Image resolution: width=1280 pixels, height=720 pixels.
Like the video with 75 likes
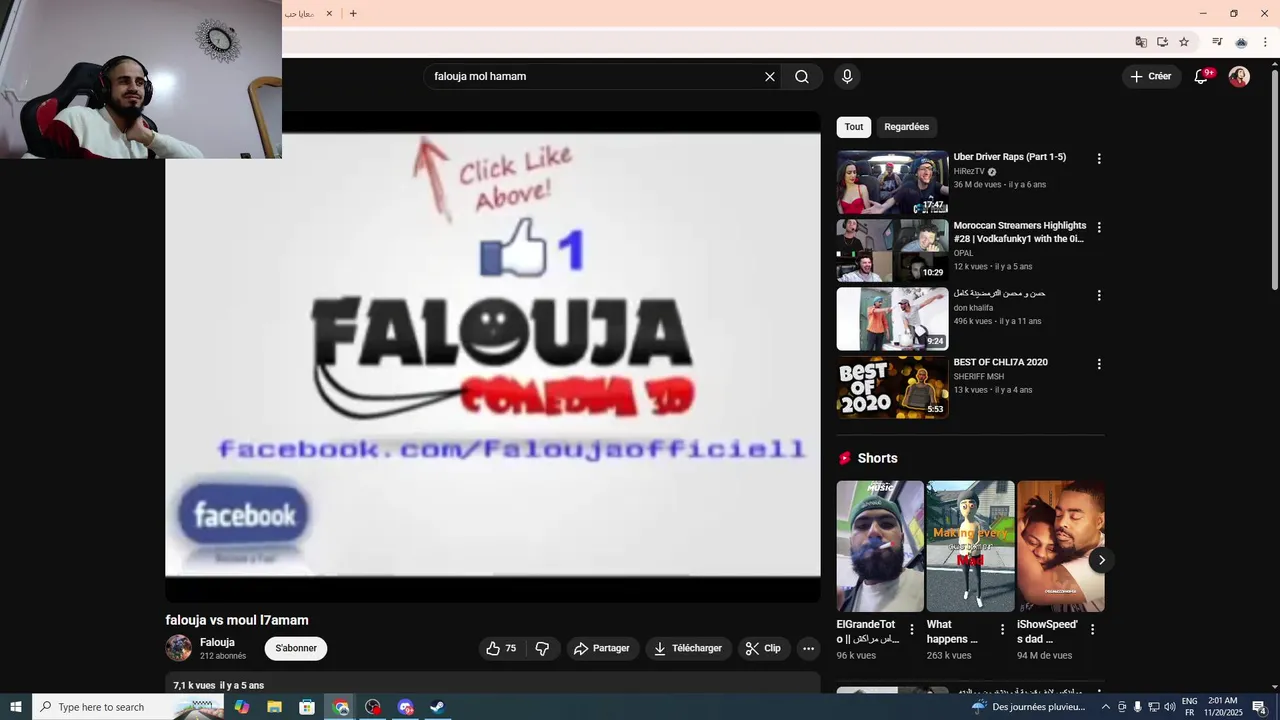[x=501, y=648]
